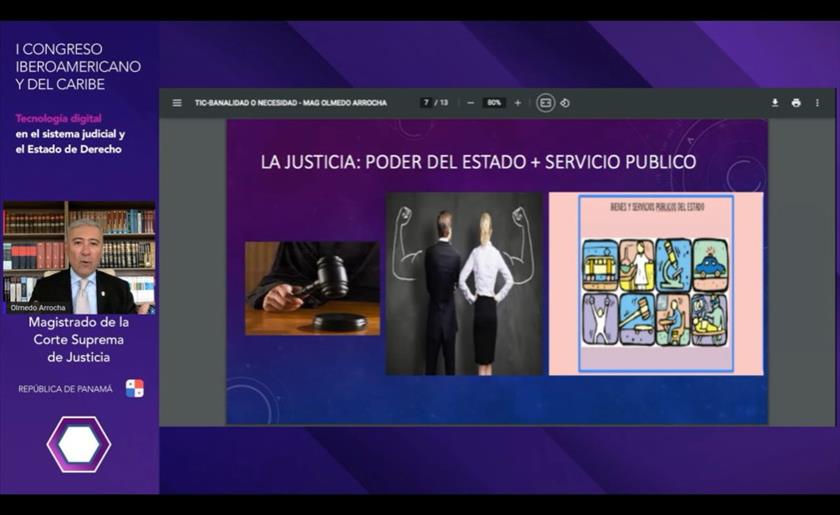Click the PDF title TIC-BANALIDAD O NECESIDAD

291,103
